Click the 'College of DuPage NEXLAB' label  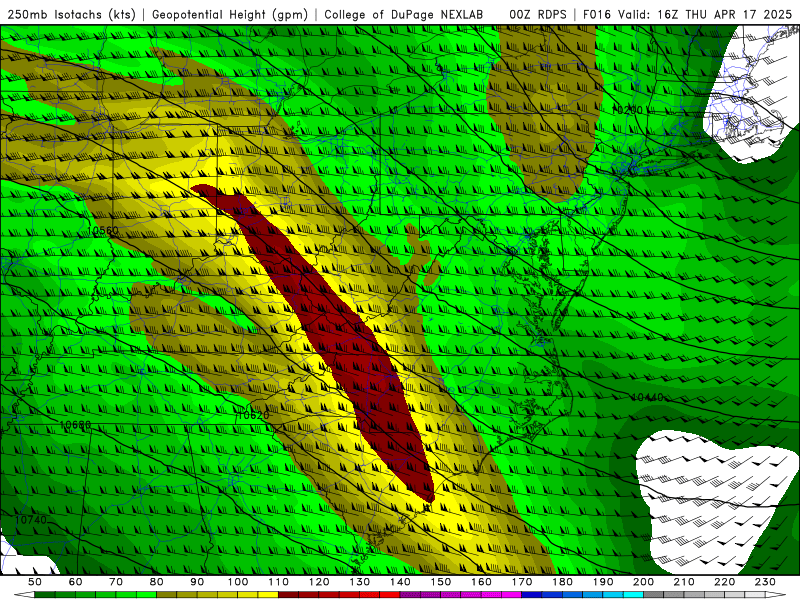tap(404, 15)
